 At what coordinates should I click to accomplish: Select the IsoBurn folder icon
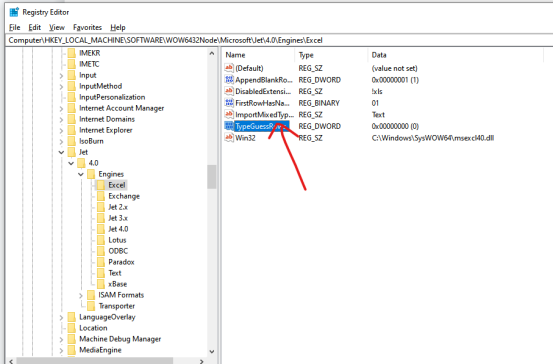[72, 141]
